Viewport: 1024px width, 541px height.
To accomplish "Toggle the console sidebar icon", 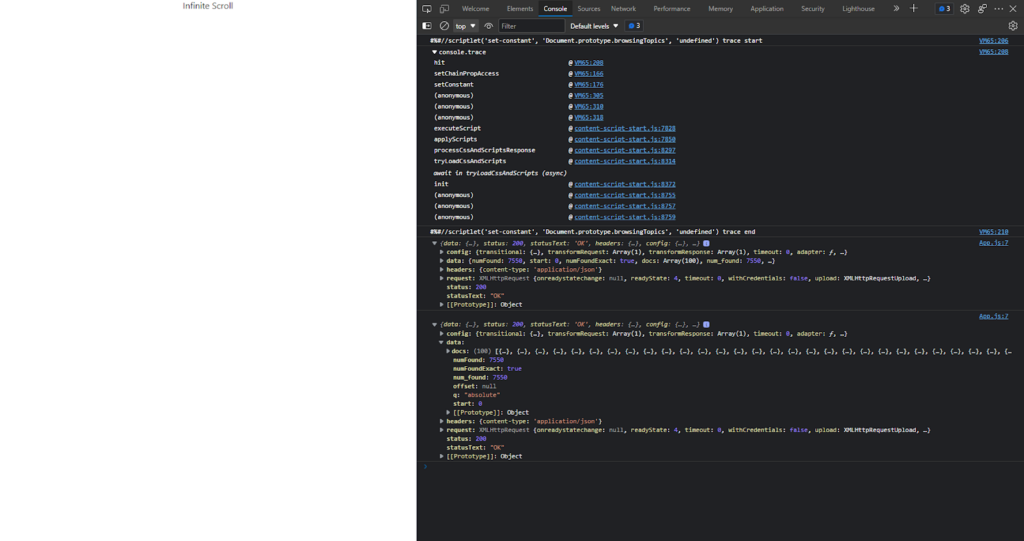I will coord(426,26).
